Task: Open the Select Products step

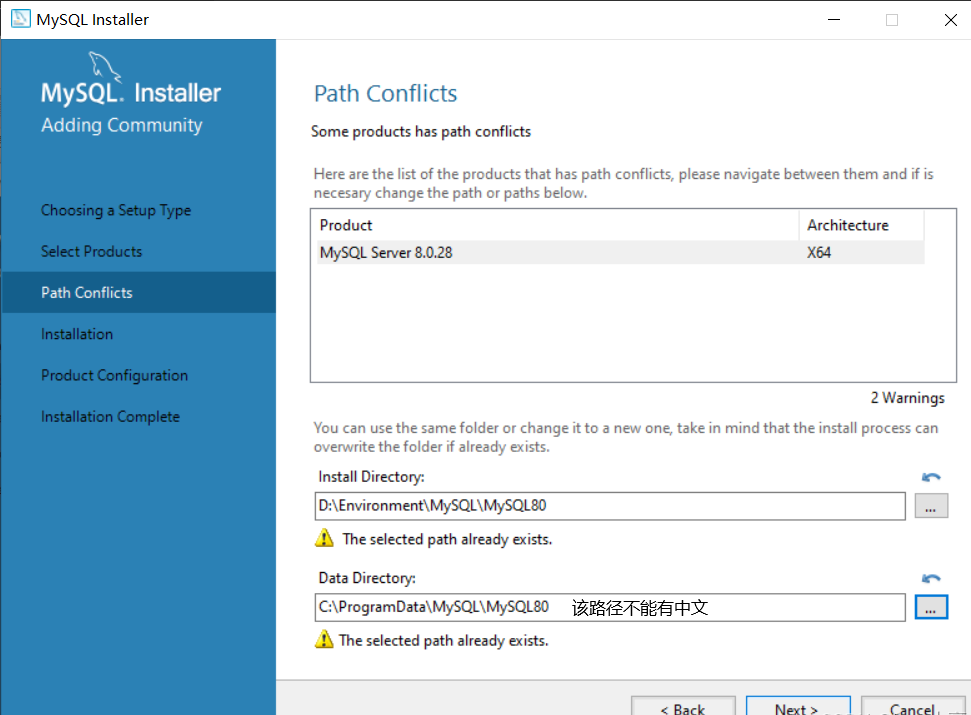Action: click(92, 251)
